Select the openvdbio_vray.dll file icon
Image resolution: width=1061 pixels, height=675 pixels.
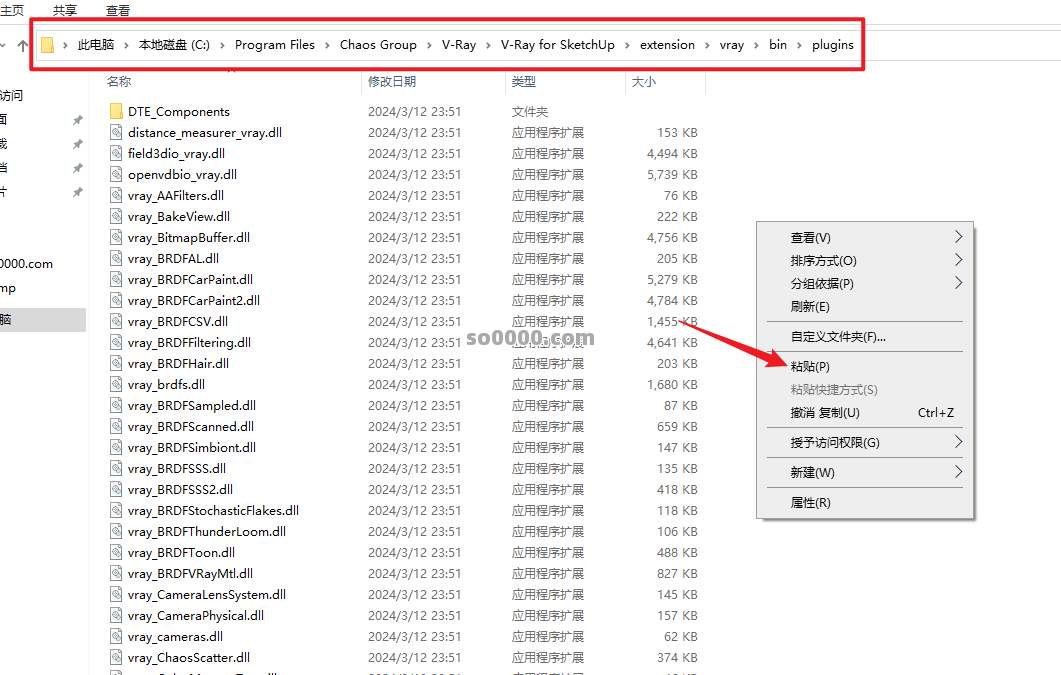(116, 174)
